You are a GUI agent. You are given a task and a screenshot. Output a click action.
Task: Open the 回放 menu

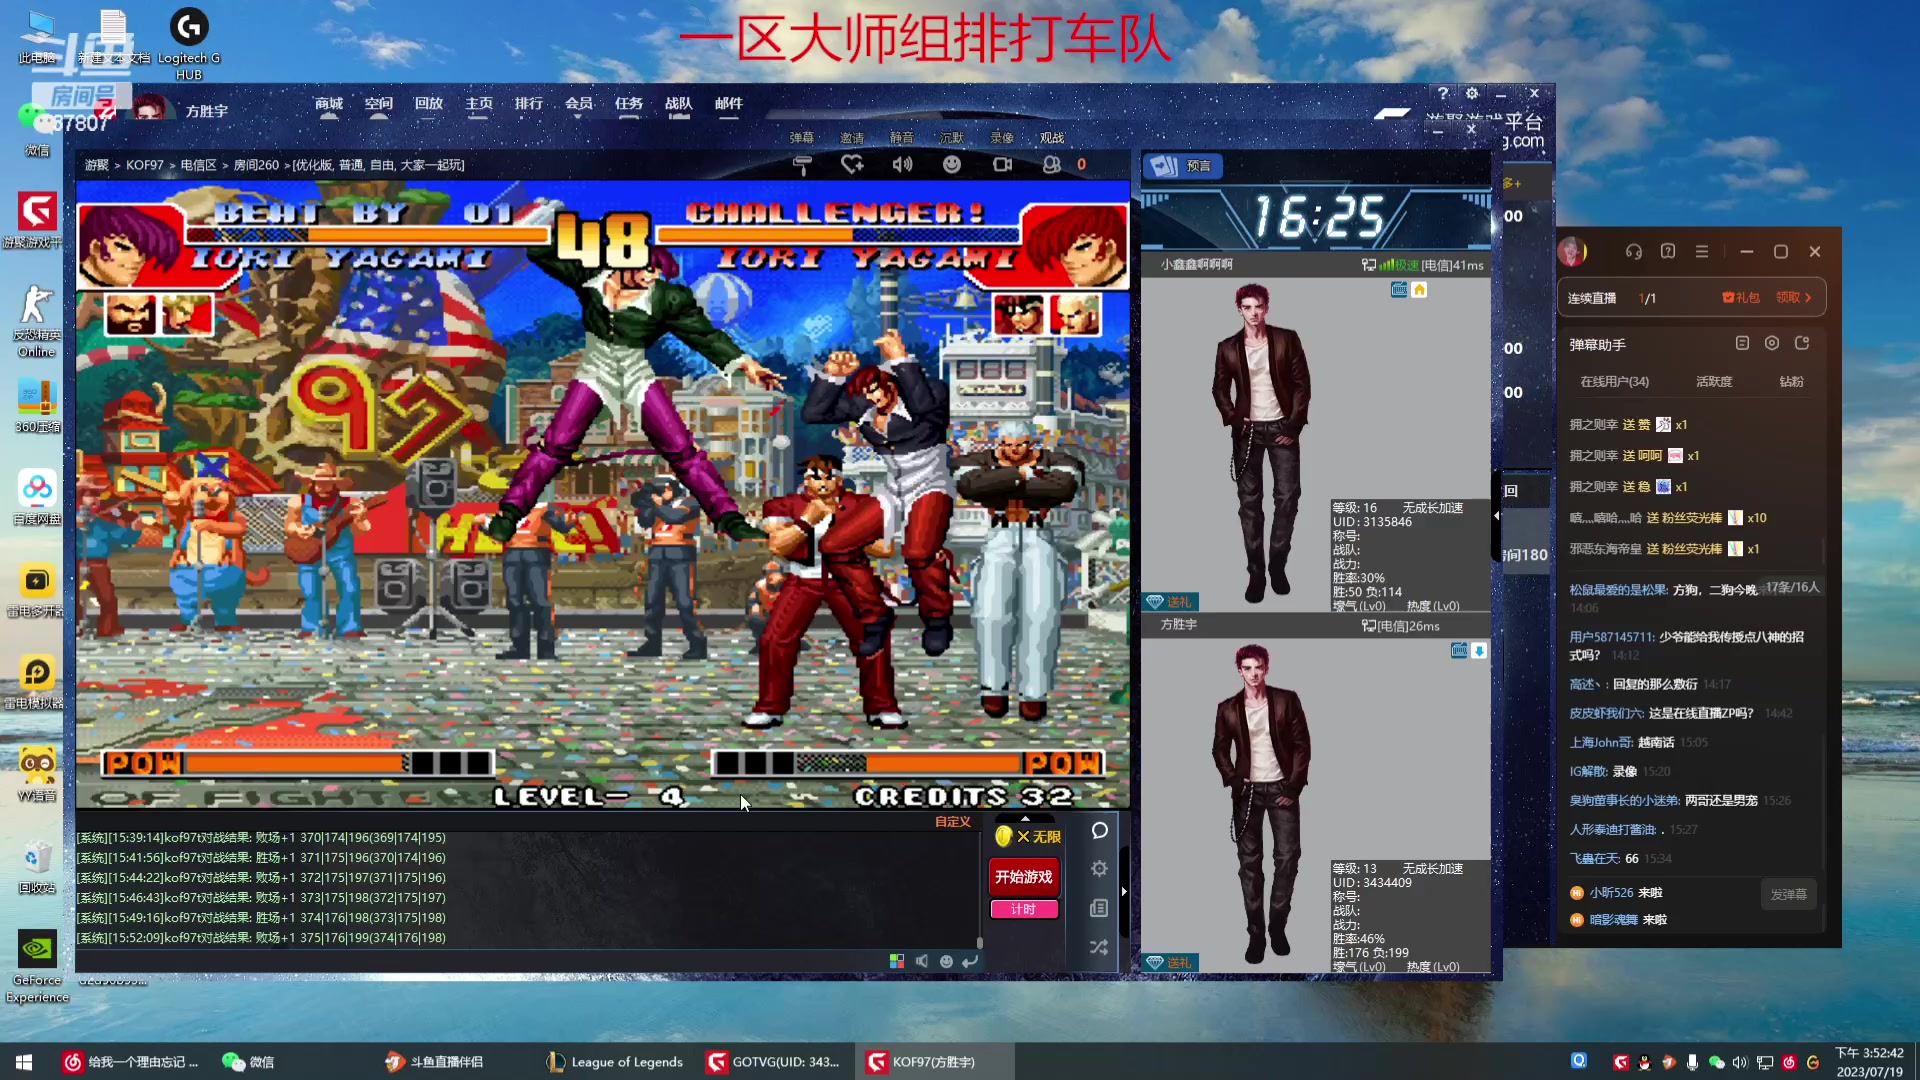pyautogui.click(x=429, y=104)
